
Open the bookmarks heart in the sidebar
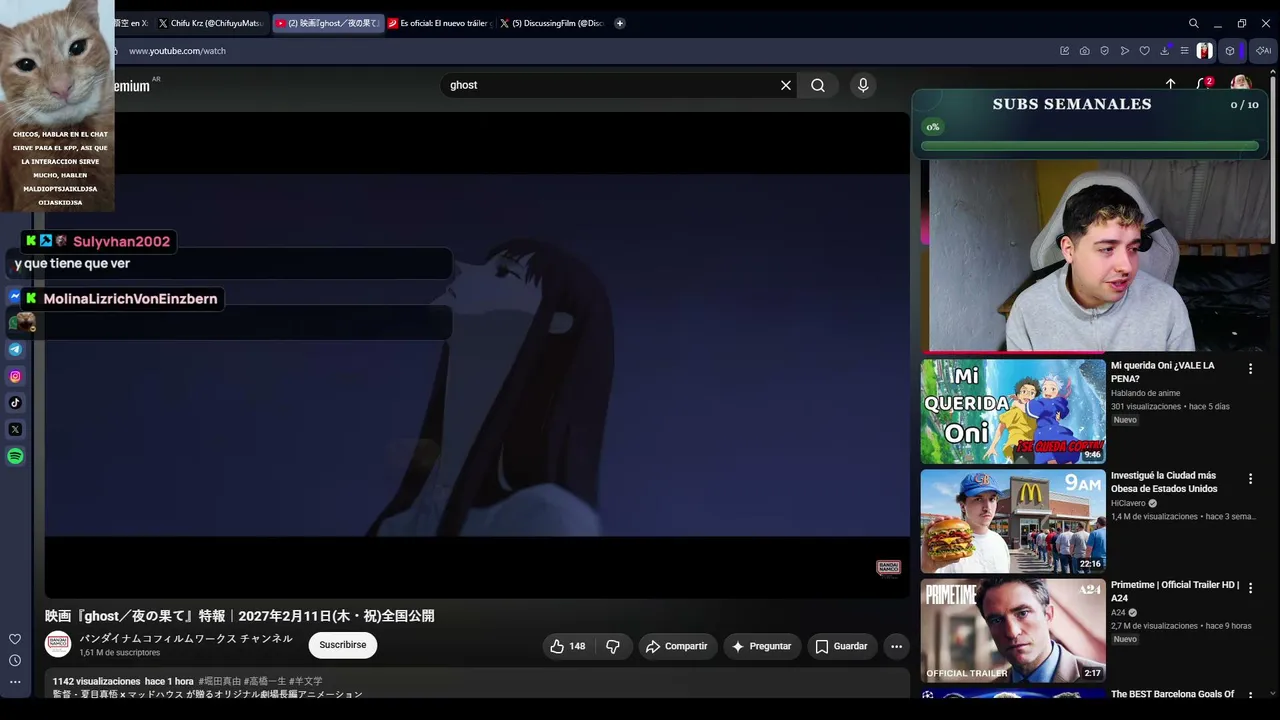point(15,639)
